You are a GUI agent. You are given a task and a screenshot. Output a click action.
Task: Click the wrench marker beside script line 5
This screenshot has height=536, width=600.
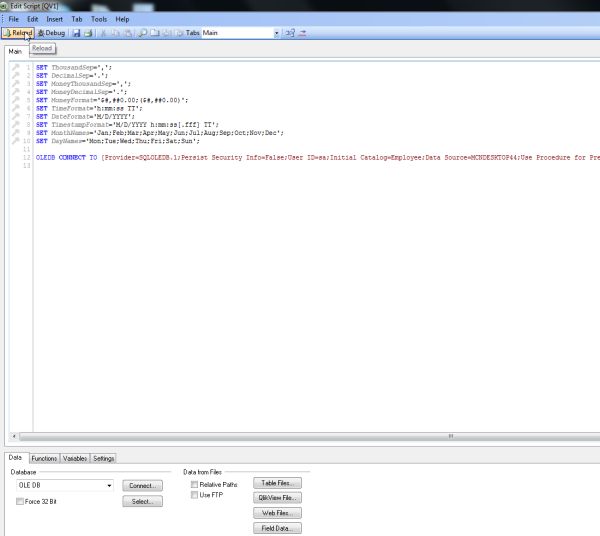(16, 100)
